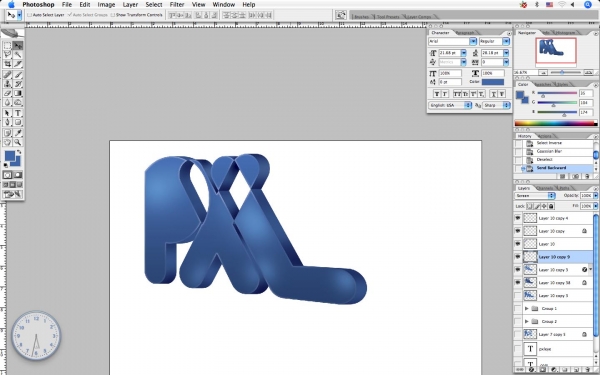Image resolution: width=600 pixels, height=375 pixels.
Task: Select the Rectangular Marquee tool
Action: [x=7, y=46]
